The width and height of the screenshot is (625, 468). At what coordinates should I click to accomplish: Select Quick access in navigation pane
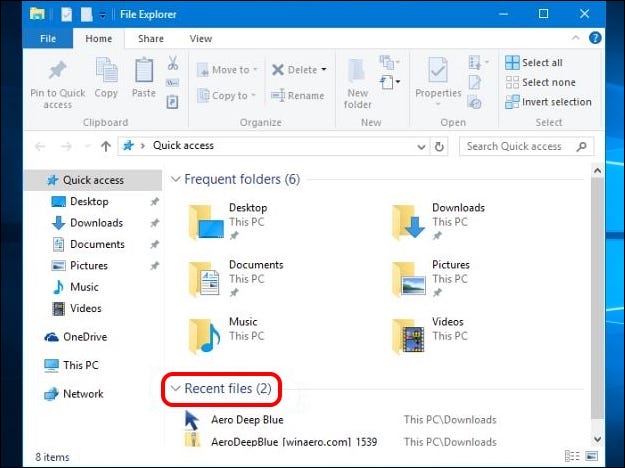coord(93,180)
